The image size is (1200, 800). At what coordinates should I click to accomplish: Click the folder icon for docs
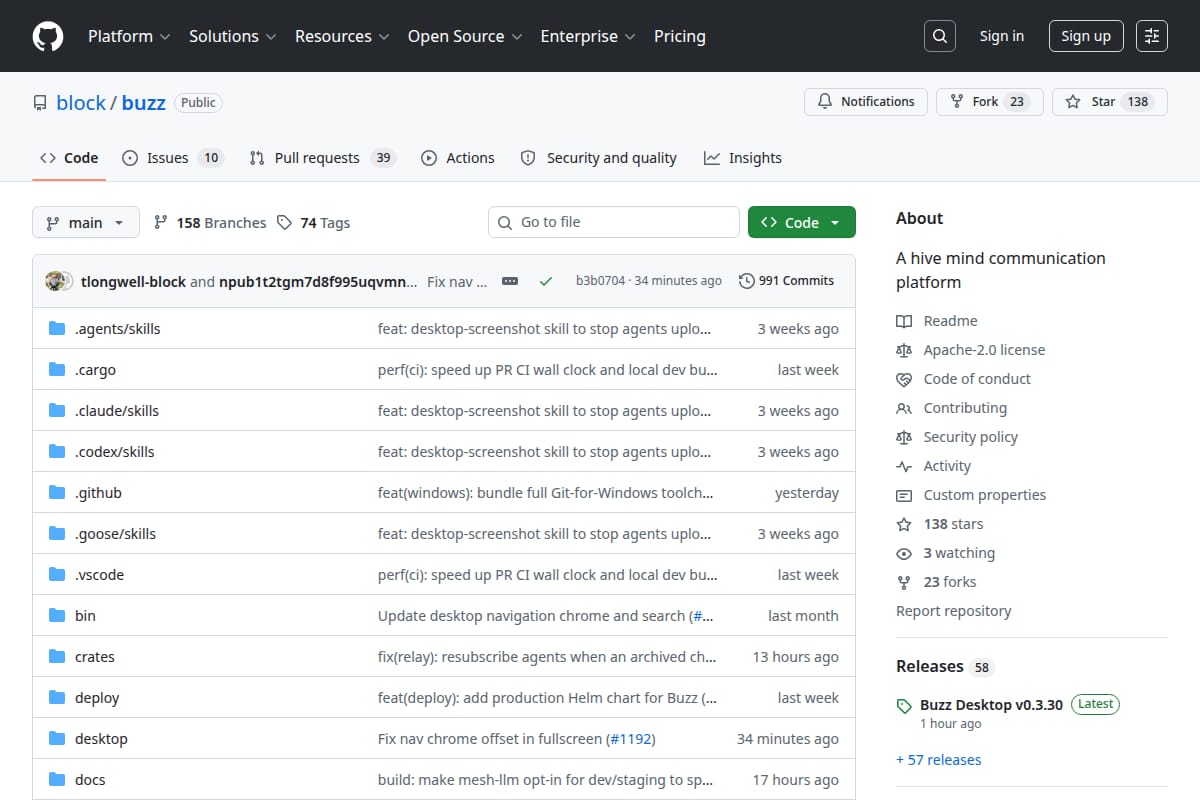point(57,780)
